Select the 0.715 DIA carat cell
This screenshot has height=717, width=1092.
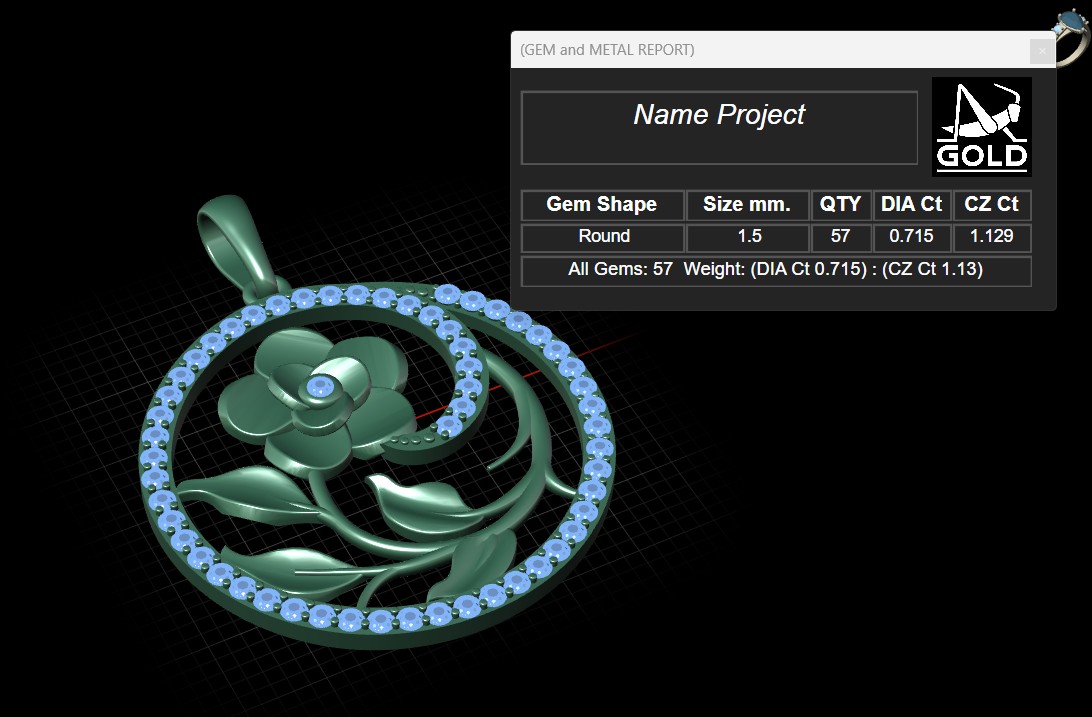point(912,237)
